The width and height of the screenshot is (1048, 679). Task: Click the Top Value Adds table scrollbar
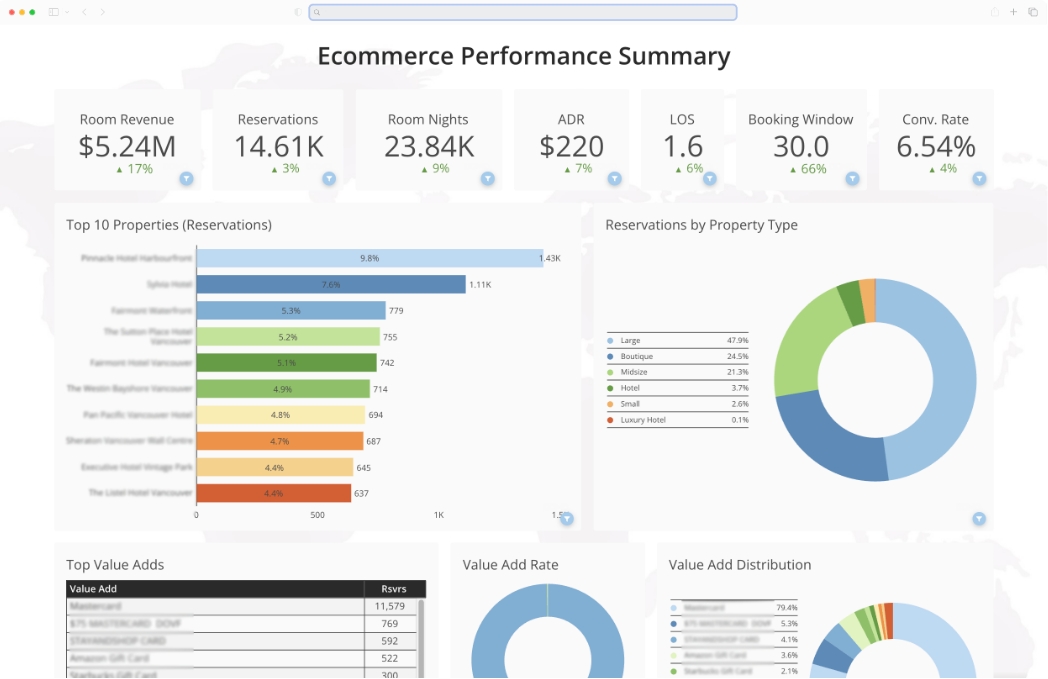(421, 638)
